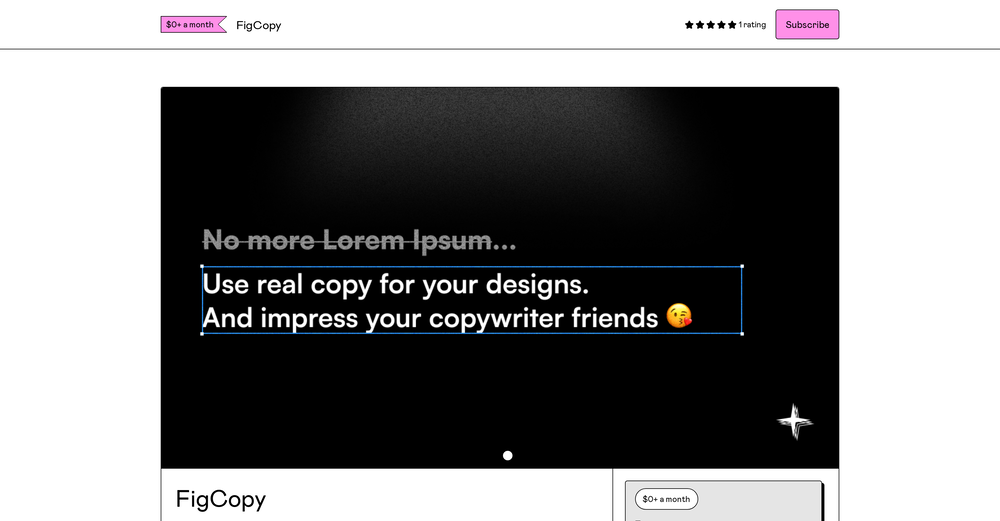This screenshot has height=521, width=1000.
Task: Click the pink '$0+ a month' price tag
Action: [193, 24]
